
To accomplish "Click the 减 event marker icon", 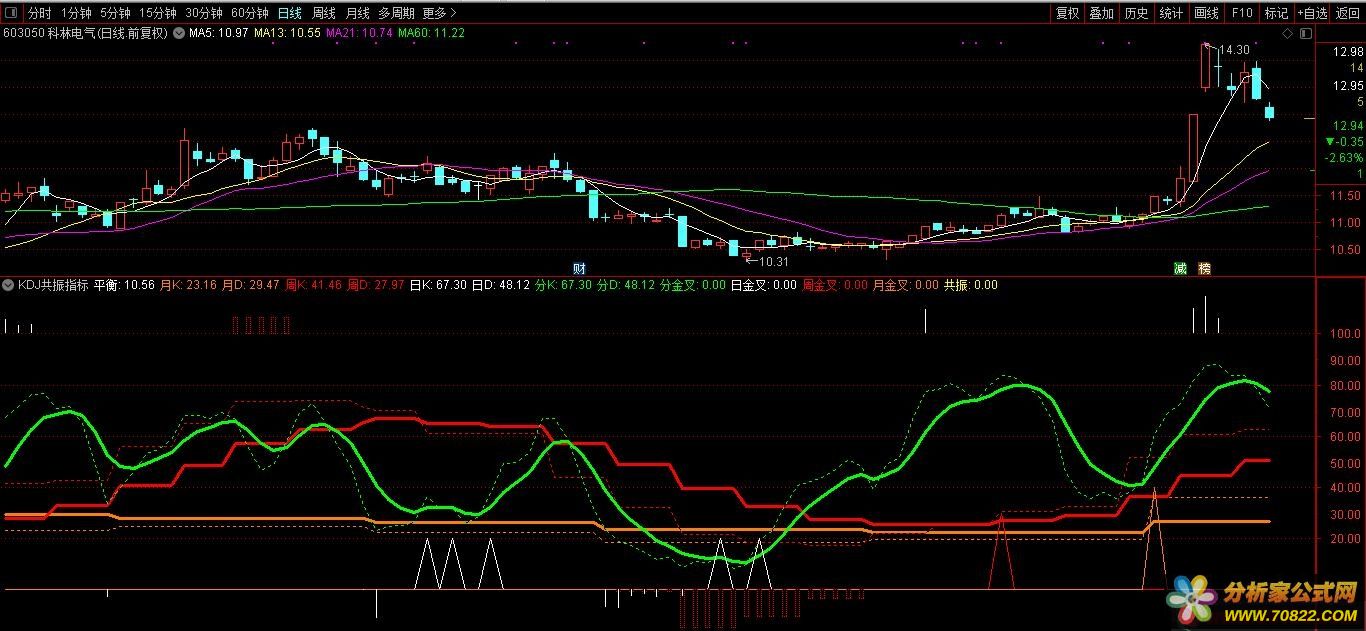I will click(x=1181, y=269).
